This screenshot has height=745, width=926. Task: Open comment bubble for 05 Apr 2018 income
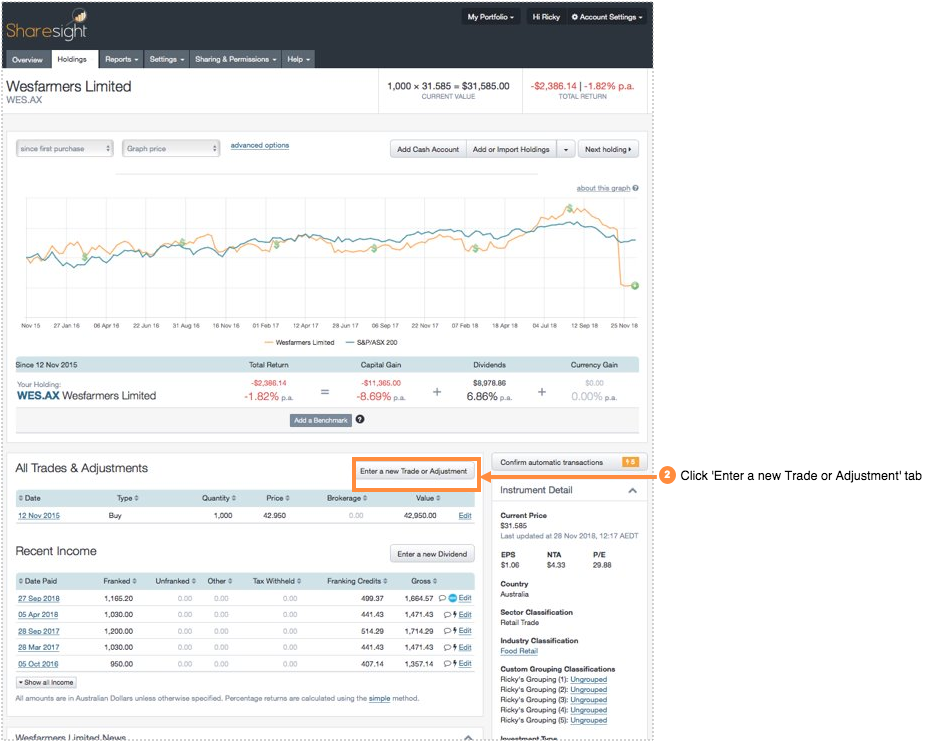click(x=447, y=615)
